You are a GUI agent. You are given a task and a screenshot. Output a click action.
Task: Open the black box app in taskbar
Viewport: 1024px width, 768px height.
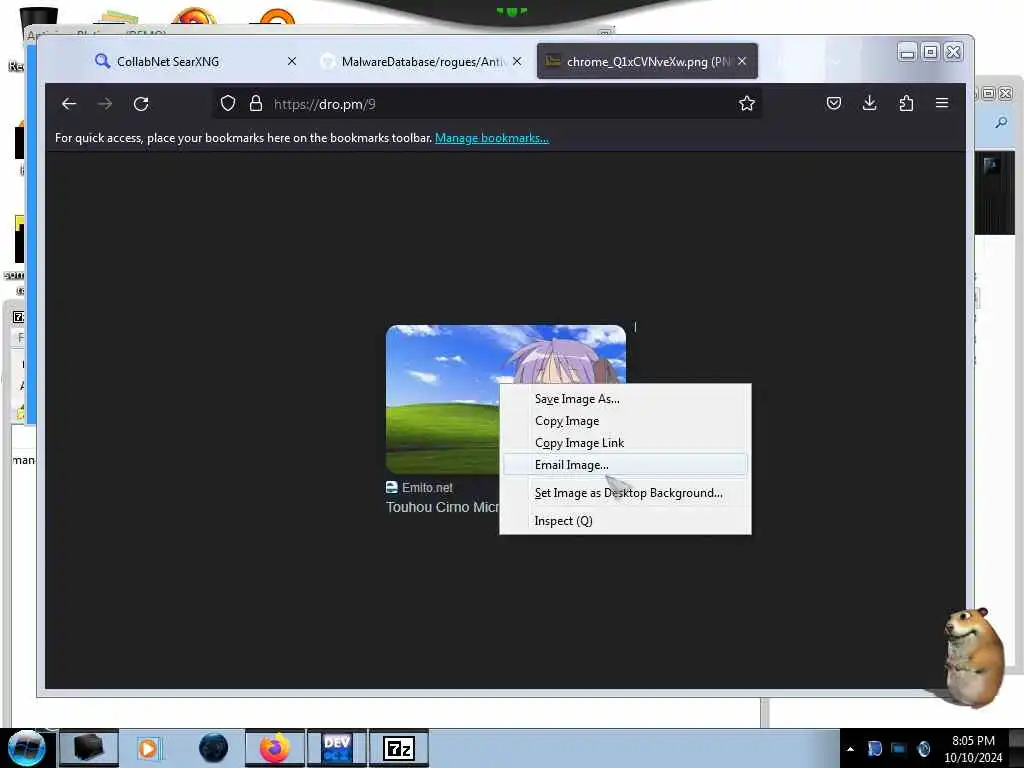[89, 748]
